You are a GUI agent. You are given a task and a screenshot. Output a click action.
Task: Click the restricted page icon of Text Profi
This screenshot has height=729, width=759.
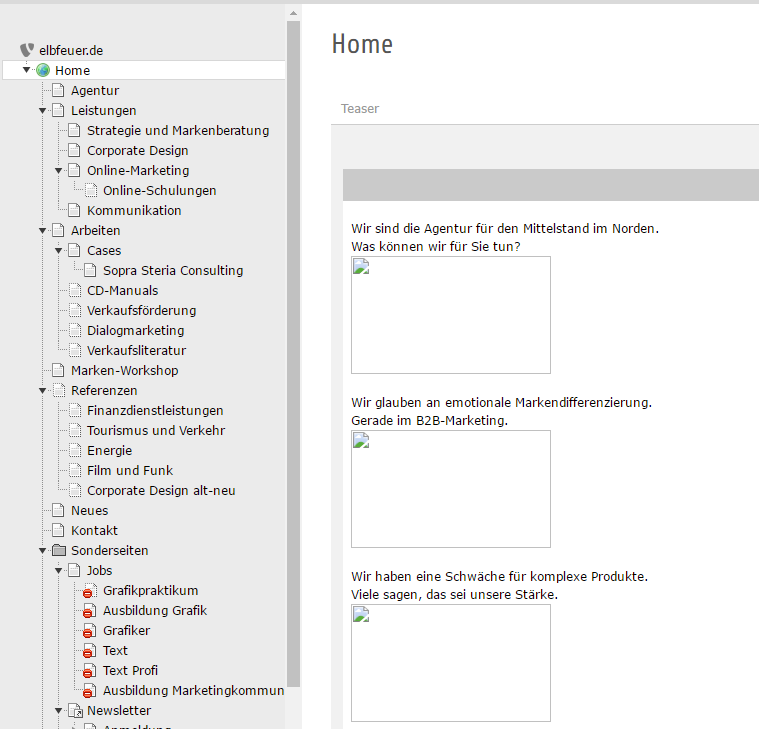(x=90, y=671)
